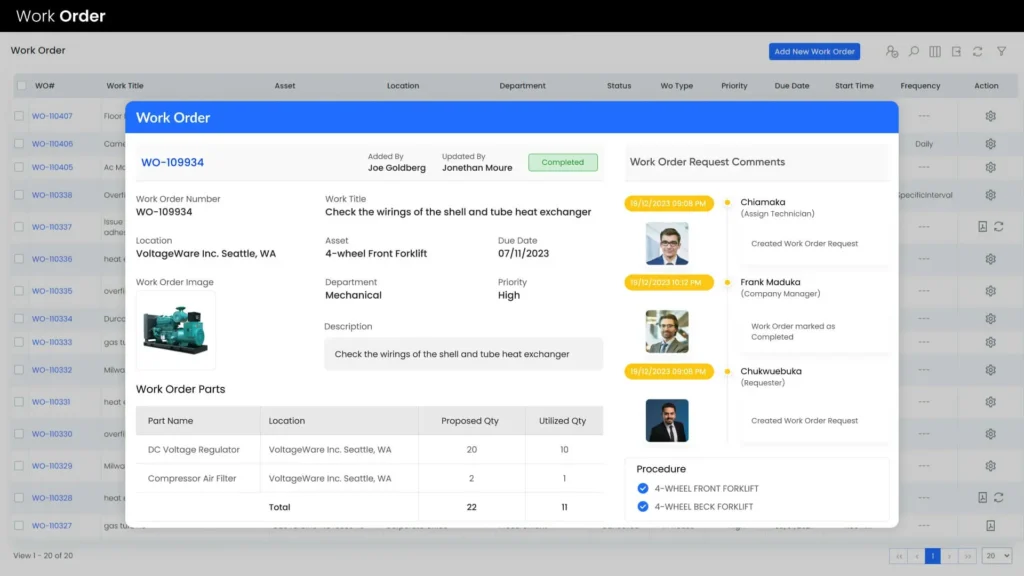1024x576 pixels.
Task: Toggle the 4-WHEEL BECK FORKLIFT procedure checkbox
Action: (x=643, y=507)
